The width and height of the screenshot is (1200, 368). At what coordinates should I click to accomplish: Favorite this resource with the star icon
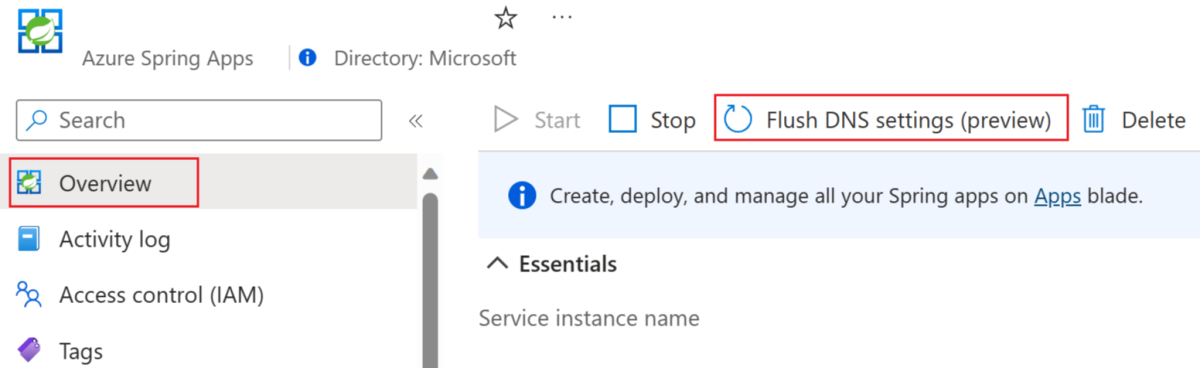click(x=506, y=18)
